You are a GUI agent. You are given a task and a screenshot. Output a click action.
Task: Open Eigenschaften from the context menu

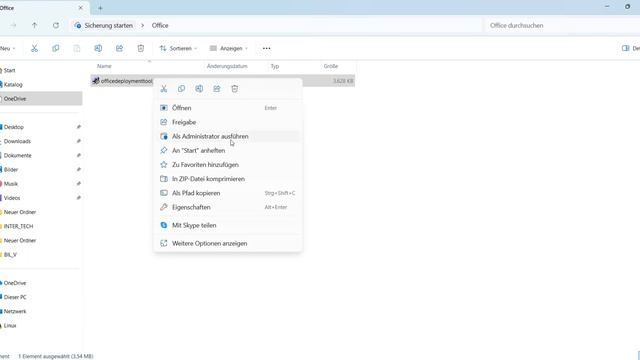228,207
